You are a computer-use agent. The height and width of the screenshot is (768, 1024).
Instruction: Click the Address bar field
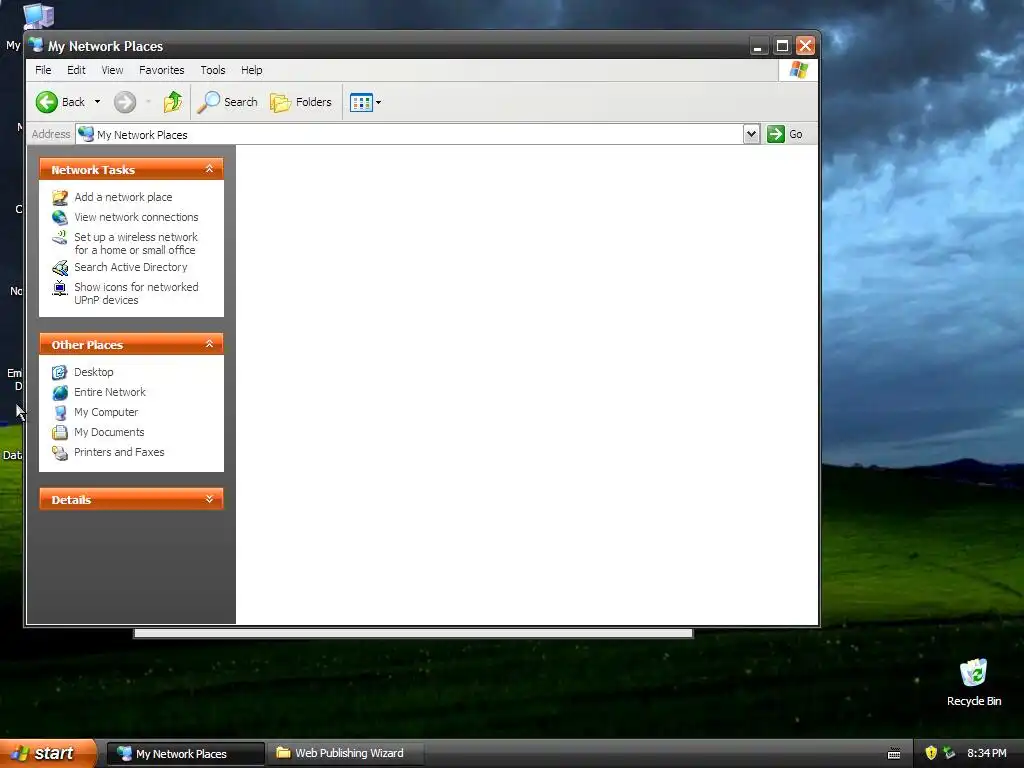409,135
